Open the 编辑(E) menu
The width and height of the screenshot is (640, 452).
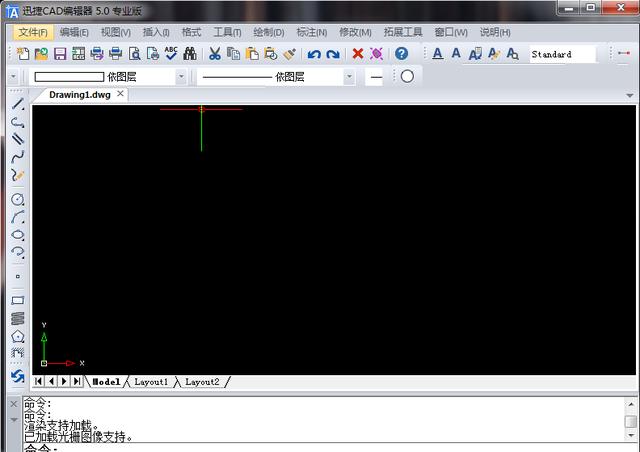(x=74, y=32)
